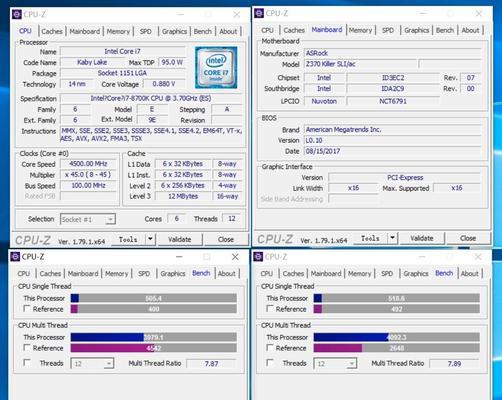Image resolution: width=502 pixels, height=400 pixels.
Task: Click multi thread Reference bar in bottom-right window
Action: tap(397, 348)
